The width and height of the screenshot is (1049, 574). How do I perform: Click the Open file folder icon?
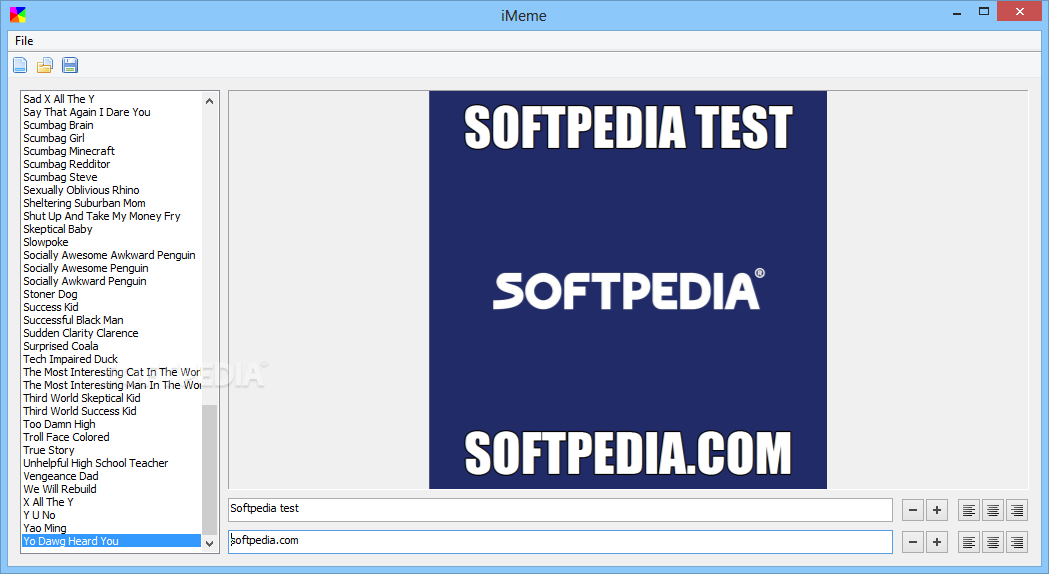[x=45, y=66]
